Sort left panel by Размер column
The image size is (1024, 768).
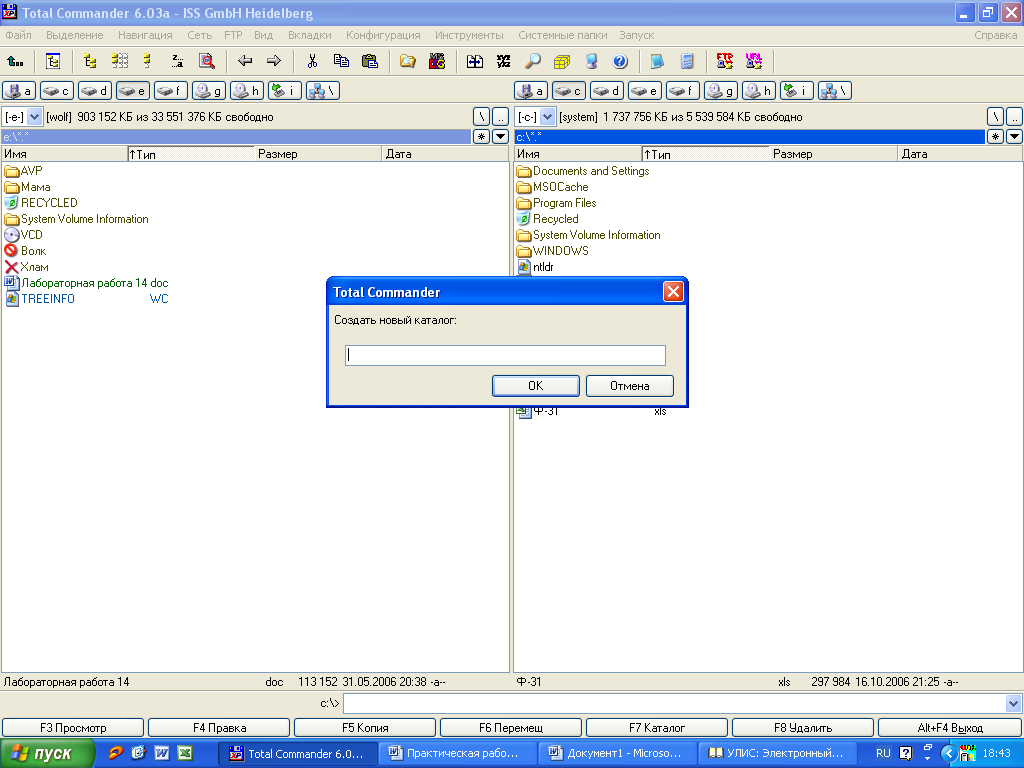(317, 154)
